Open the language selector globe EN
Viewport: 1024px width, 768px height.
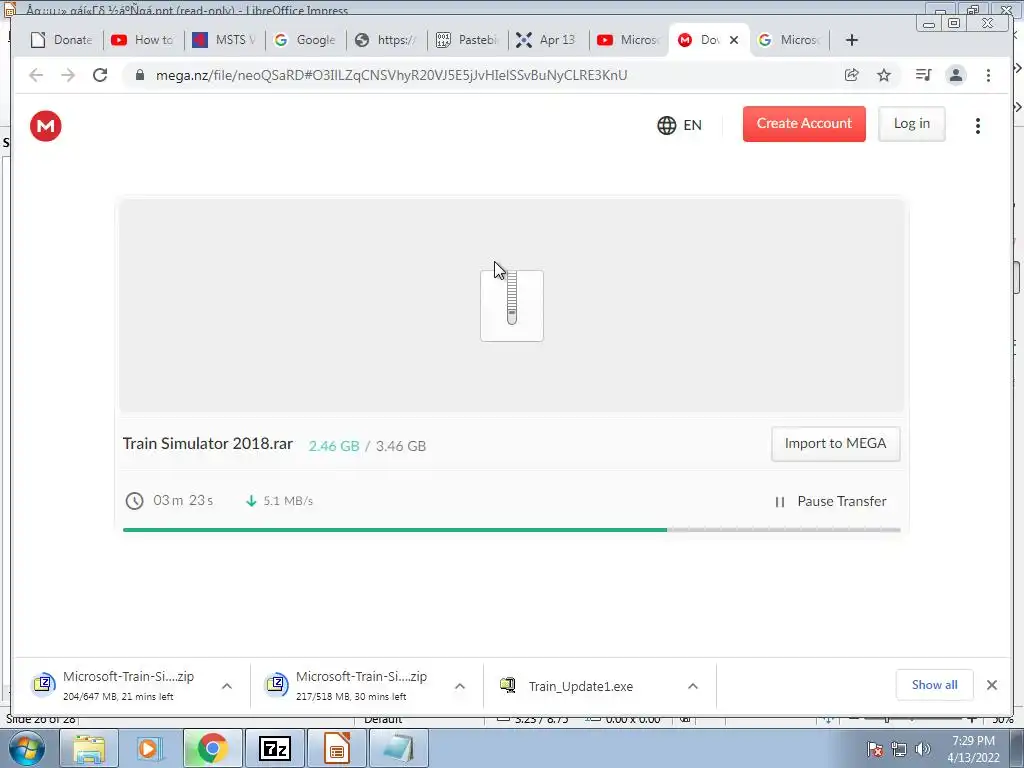[679, 125]
